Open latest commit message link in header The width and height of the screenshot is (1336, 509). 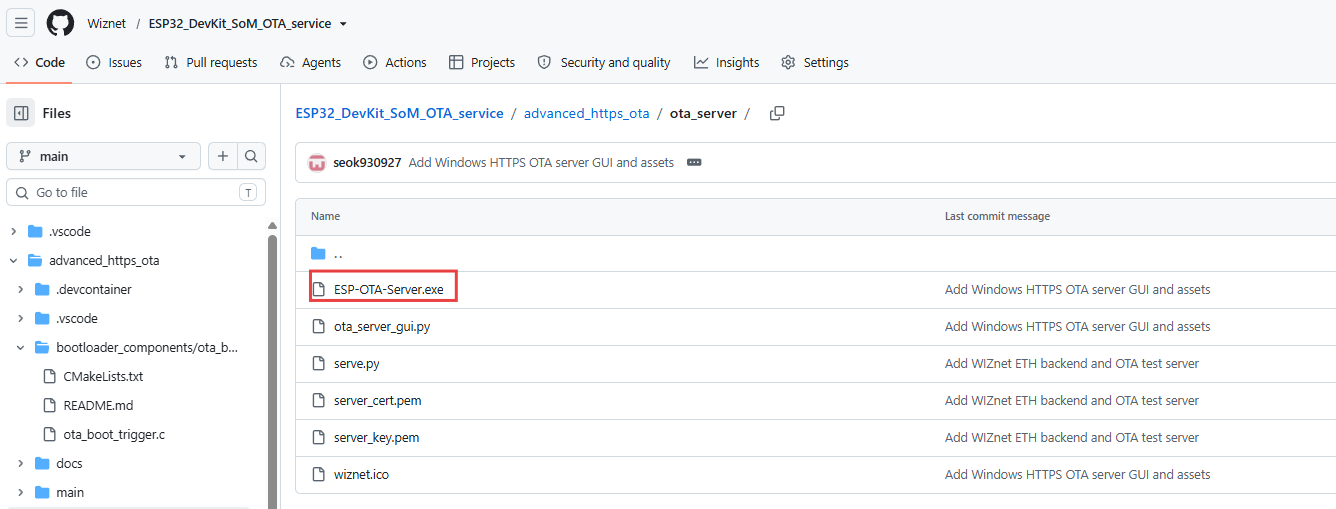coord(541,162)
